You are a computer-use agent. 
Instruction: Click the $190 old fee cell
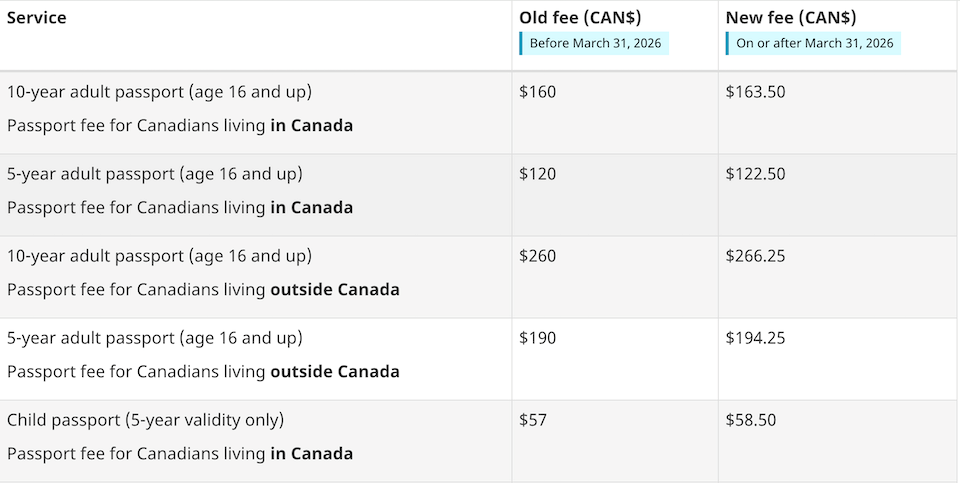tap(538, 338)
